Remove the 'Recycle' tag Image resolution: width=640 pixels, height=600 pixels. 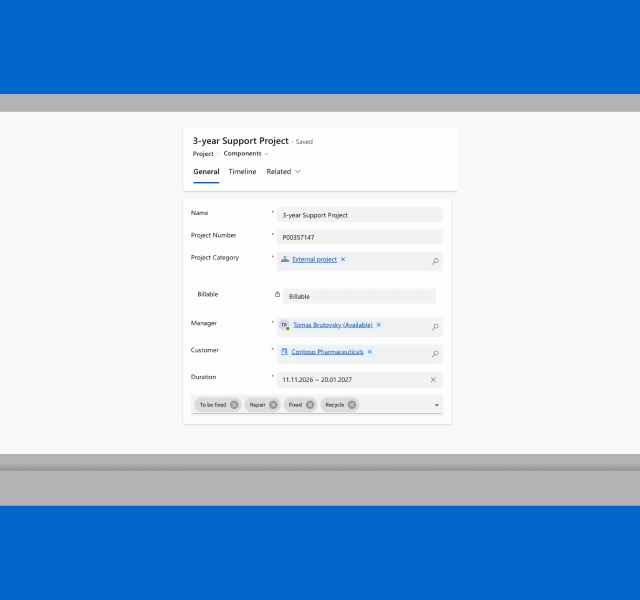[352, 405]
